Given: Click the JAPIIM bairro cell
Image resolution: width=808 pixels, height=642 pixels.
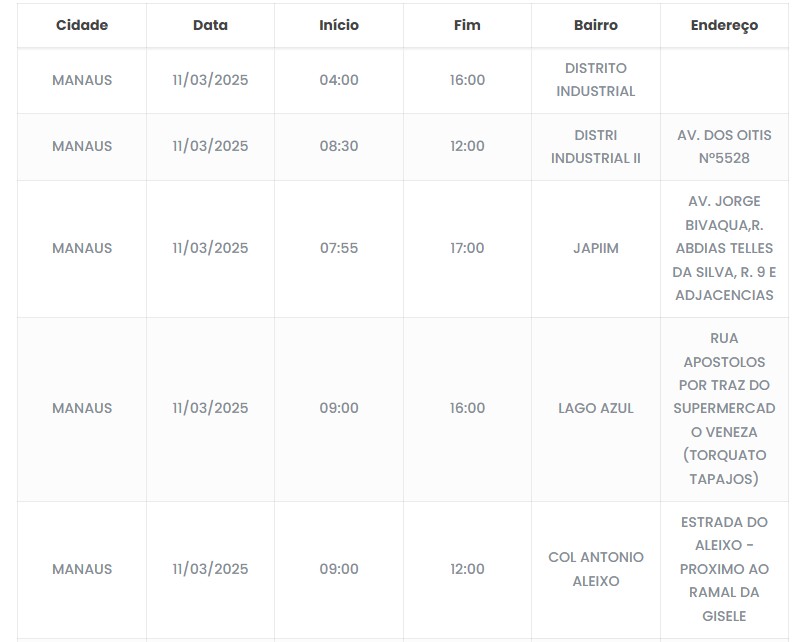Looking at the screenshot, I should 596,248.
